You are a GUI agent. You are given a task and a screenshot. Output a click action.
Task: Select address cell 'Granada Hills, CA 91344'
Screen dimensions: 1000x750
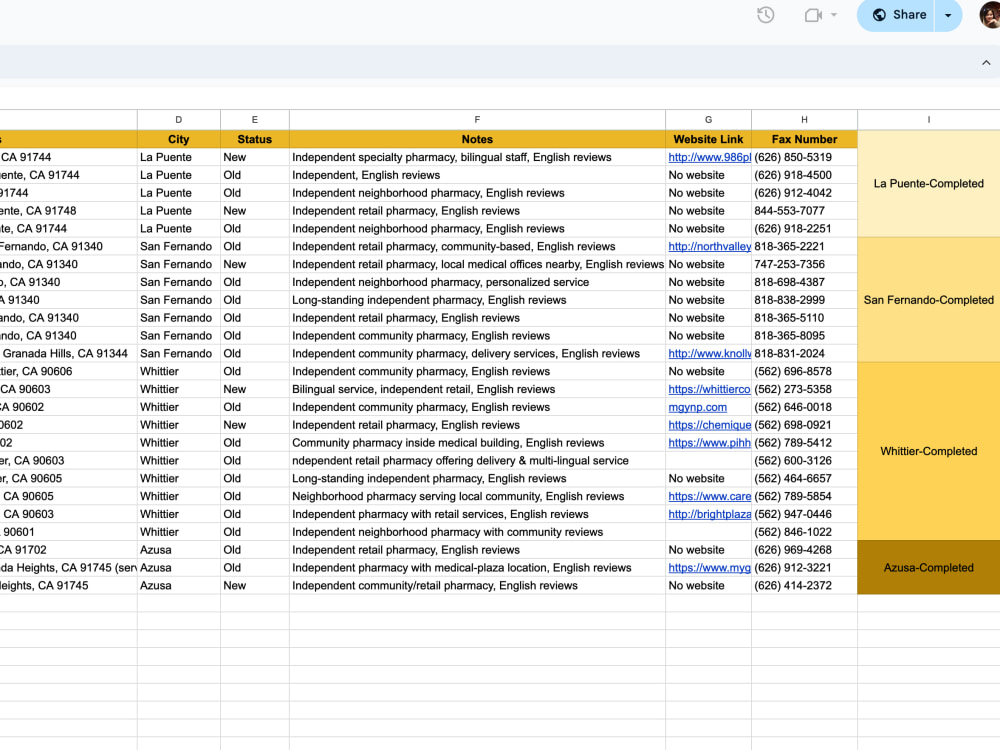[68, 353]
